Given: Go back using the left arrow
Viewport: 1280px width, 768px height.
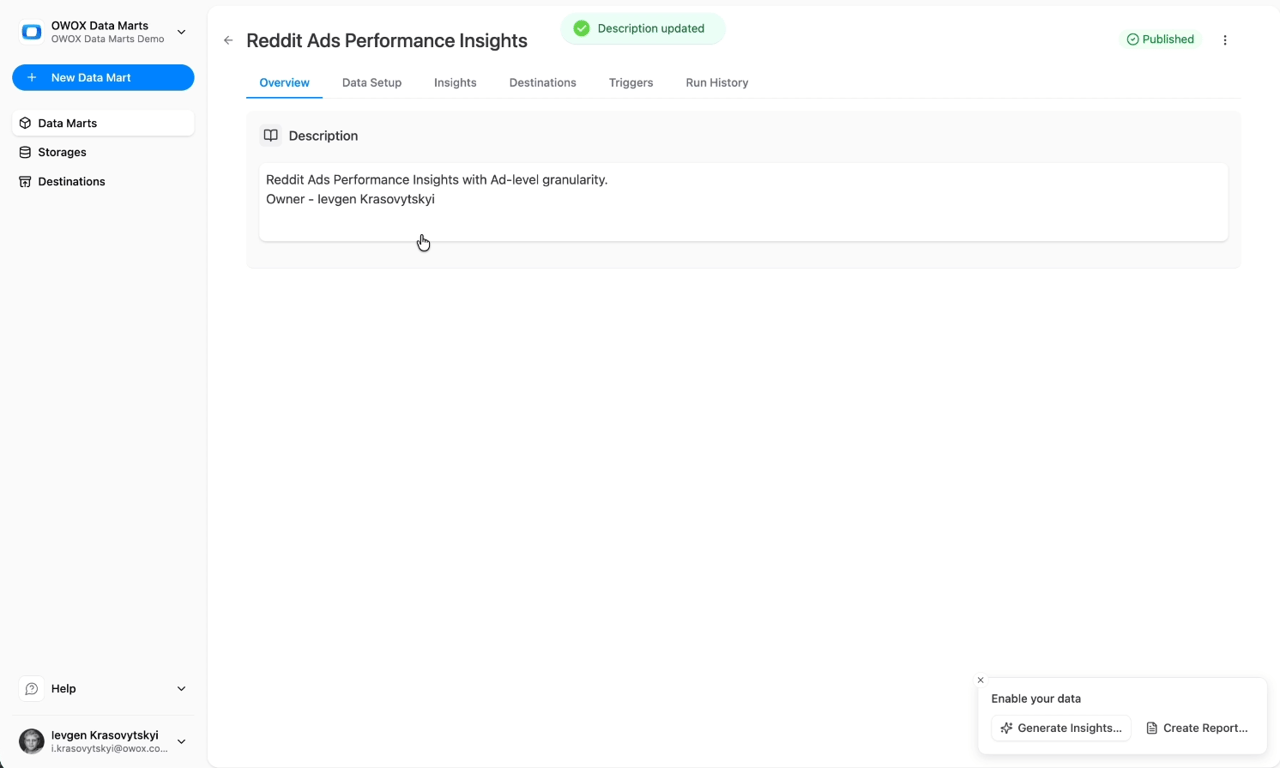Looking at the screenshot, I should tap(228, 40).
